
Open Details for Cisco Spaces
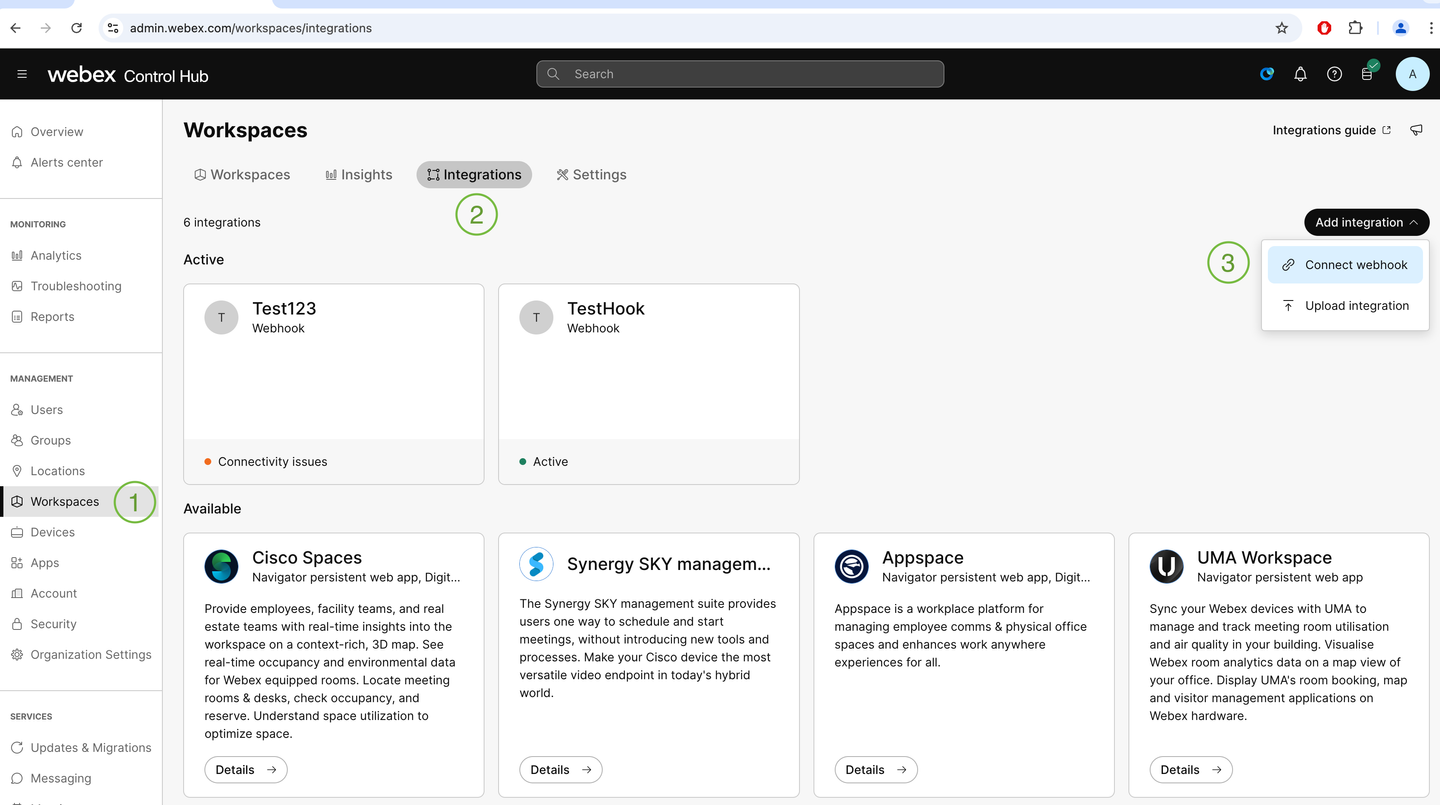246,770
